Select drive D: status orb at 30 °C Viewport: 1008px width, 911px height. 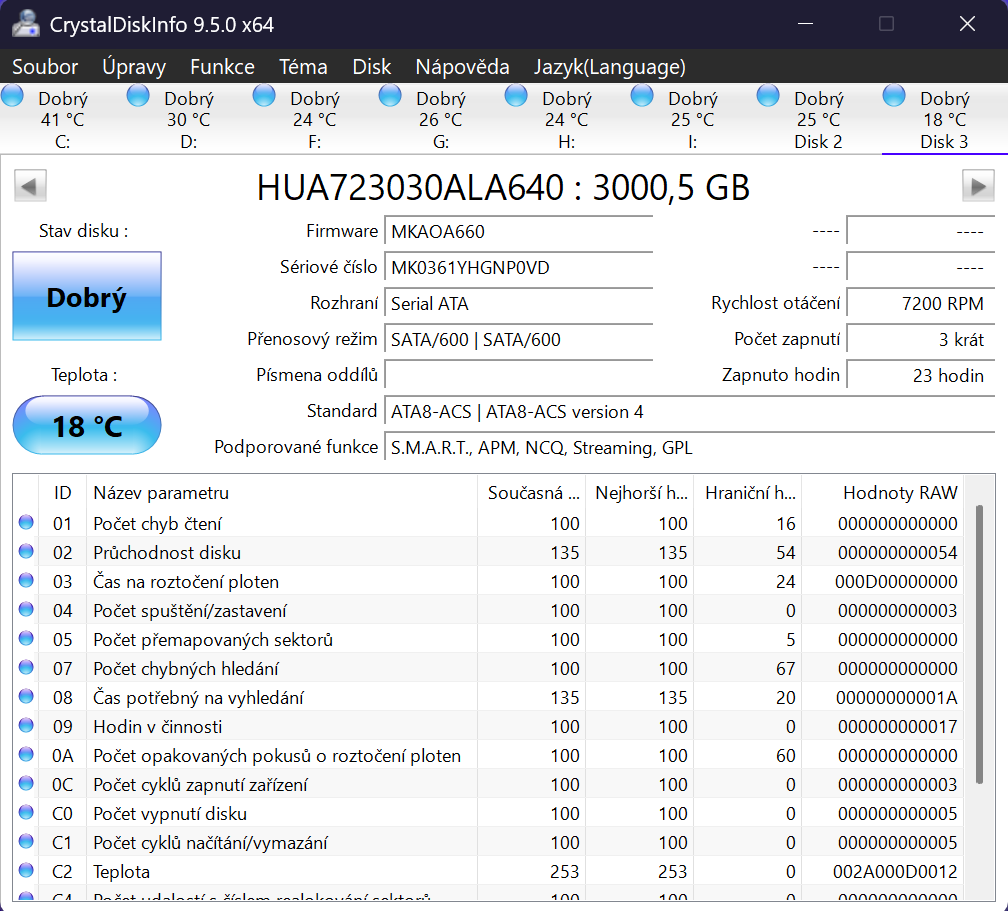point(138,96)
